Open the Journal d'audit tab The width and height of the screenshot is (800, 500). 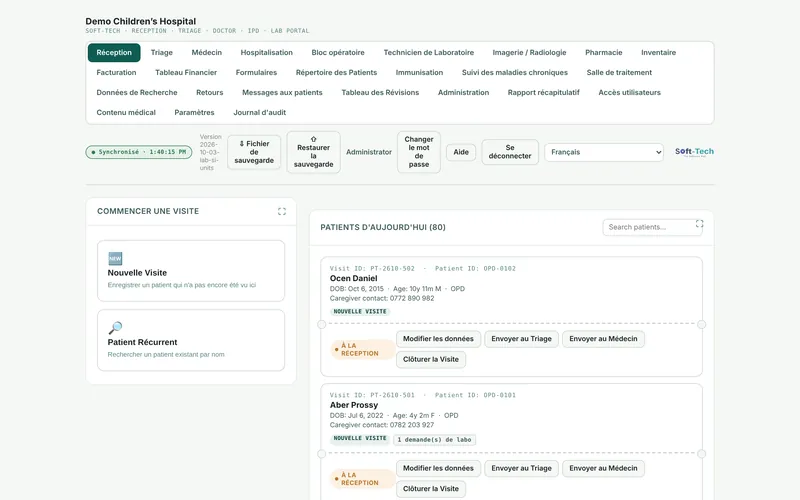point(260,112)
